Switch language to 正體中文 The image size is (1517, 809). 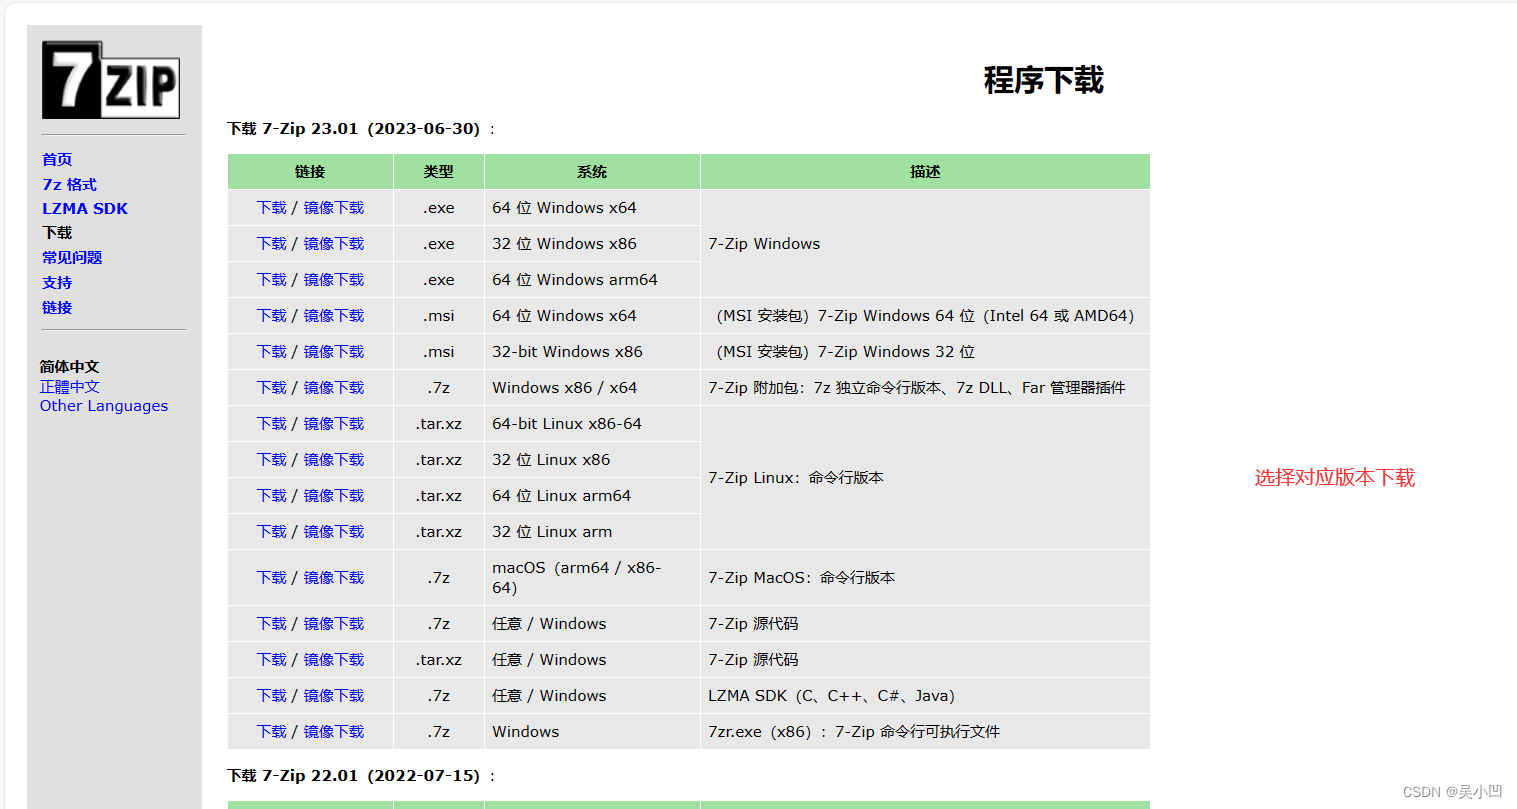point(70,386)
